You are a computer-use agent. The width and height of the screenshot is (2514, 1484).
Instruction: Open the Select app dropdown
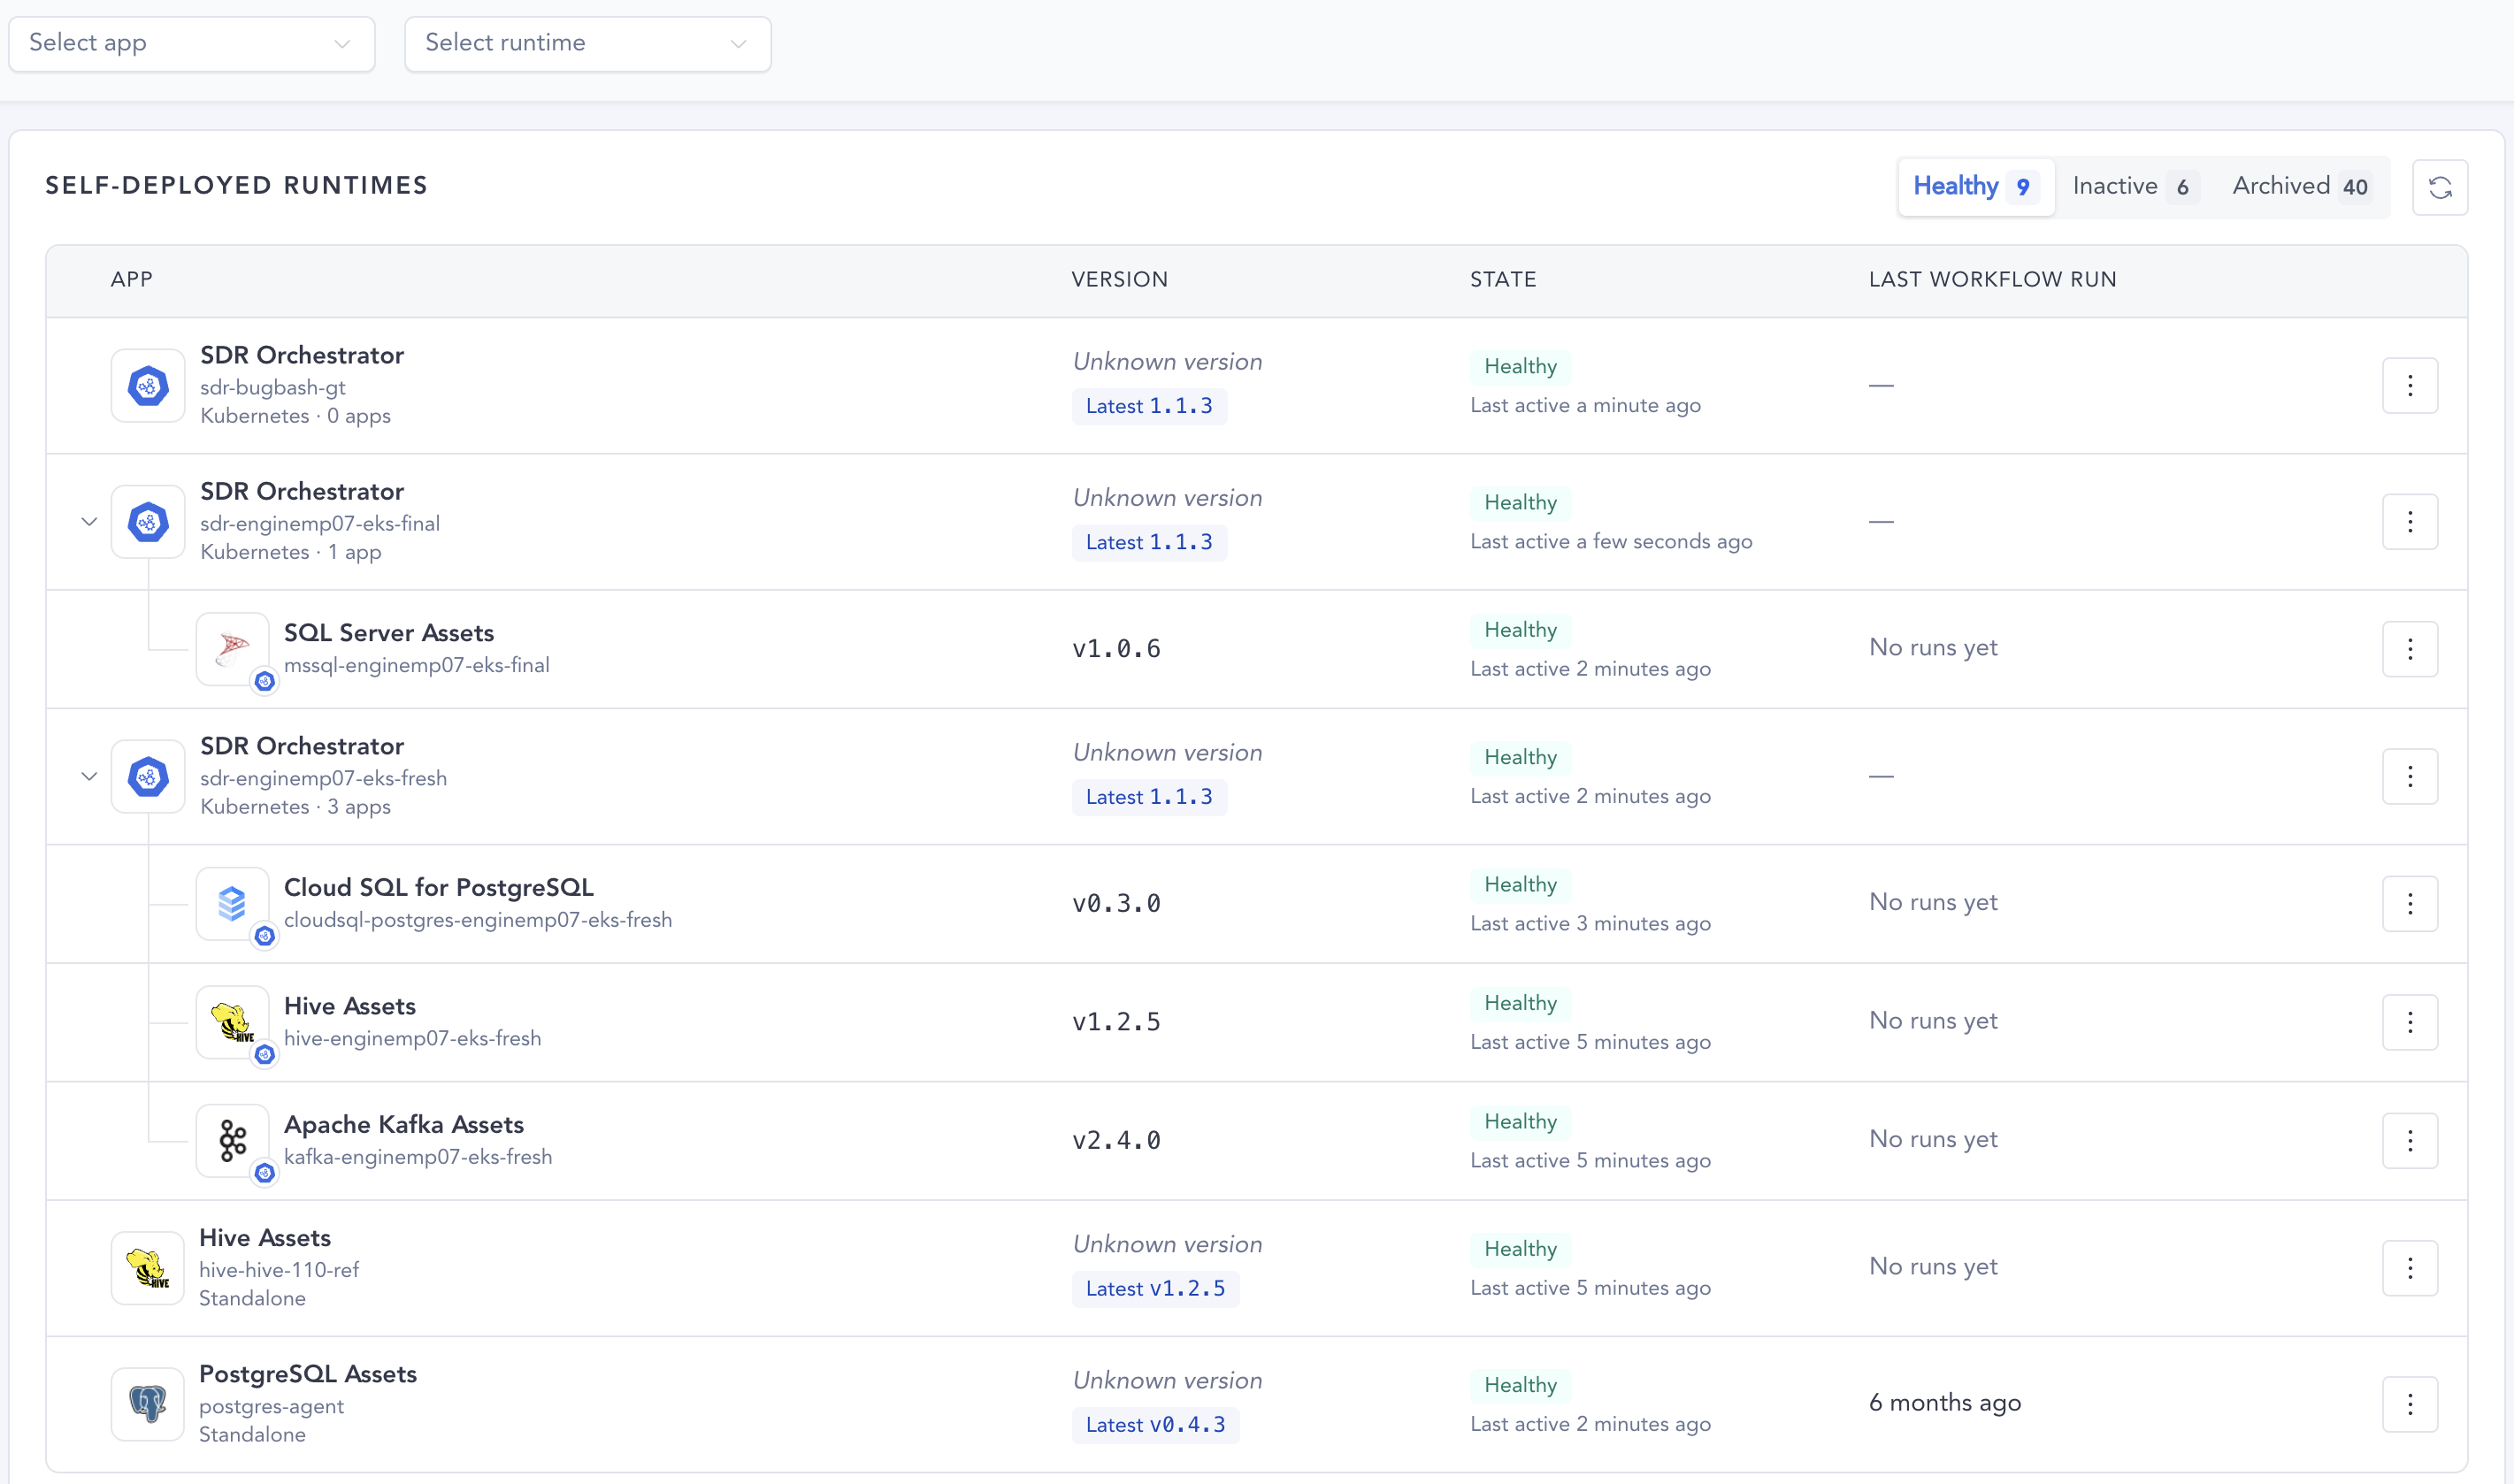[x=192, y=43]
